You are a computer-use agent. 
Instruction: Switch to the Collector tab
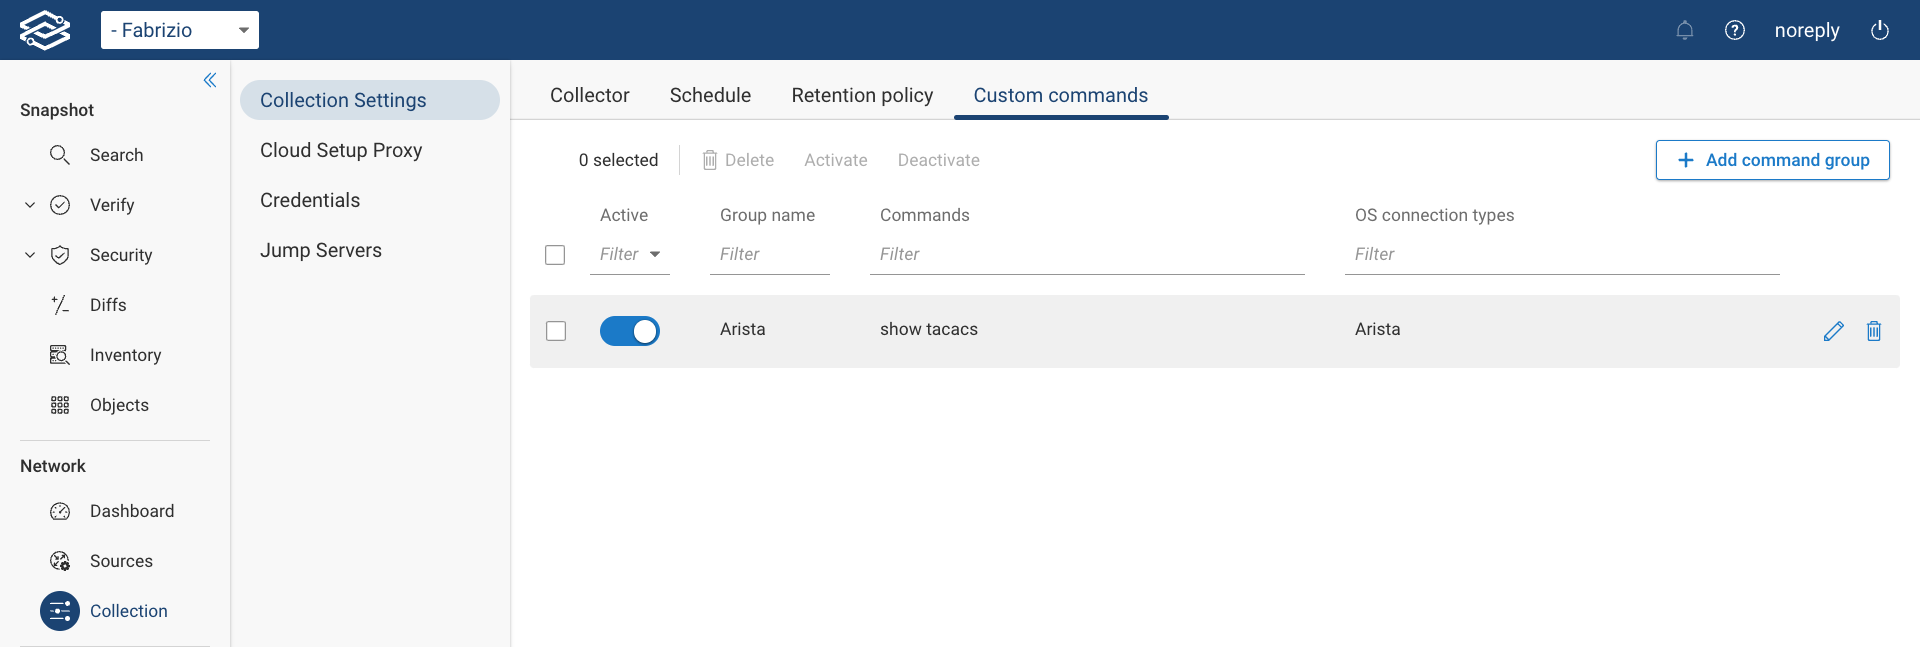point(590,95)
